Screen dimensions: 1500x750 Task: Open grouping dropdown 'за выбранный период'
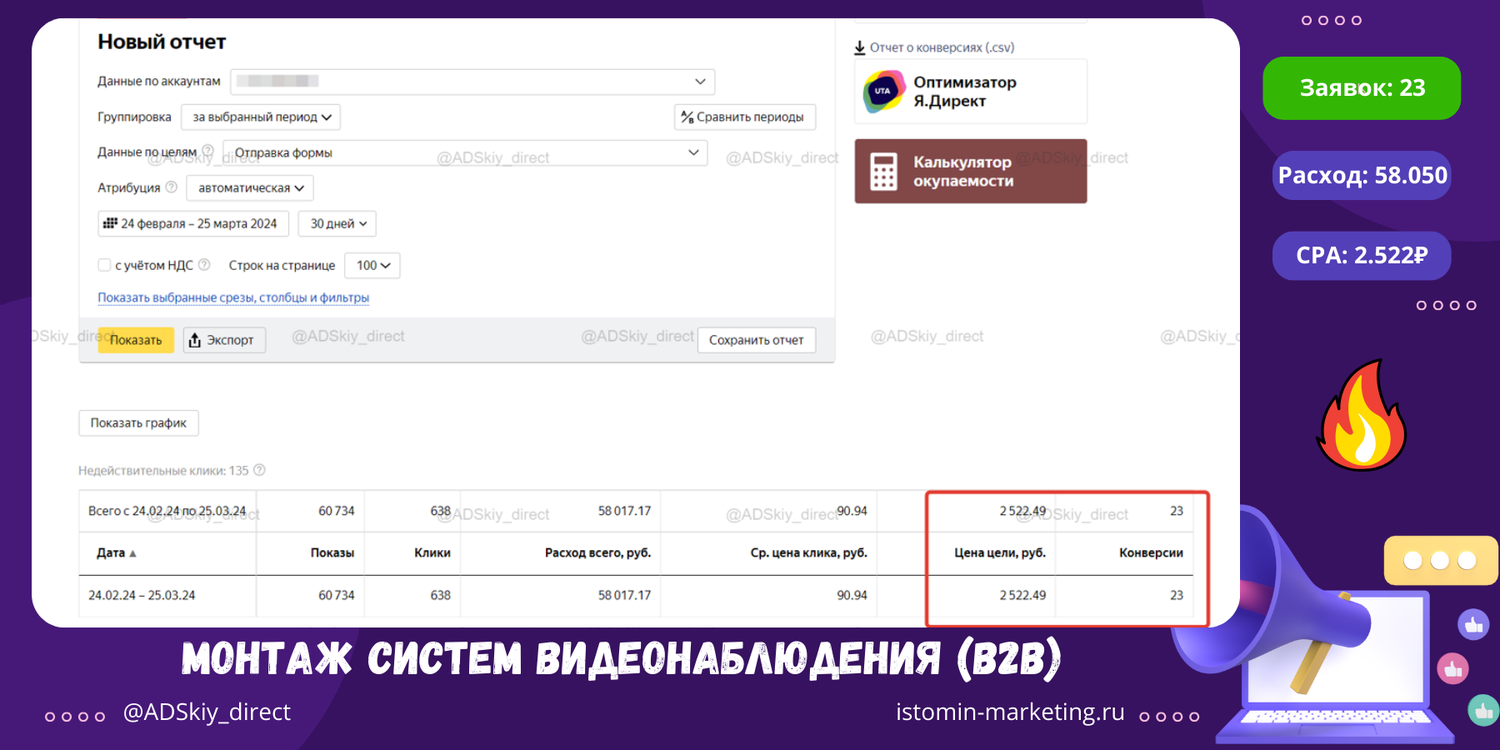(x=261, y=117)
